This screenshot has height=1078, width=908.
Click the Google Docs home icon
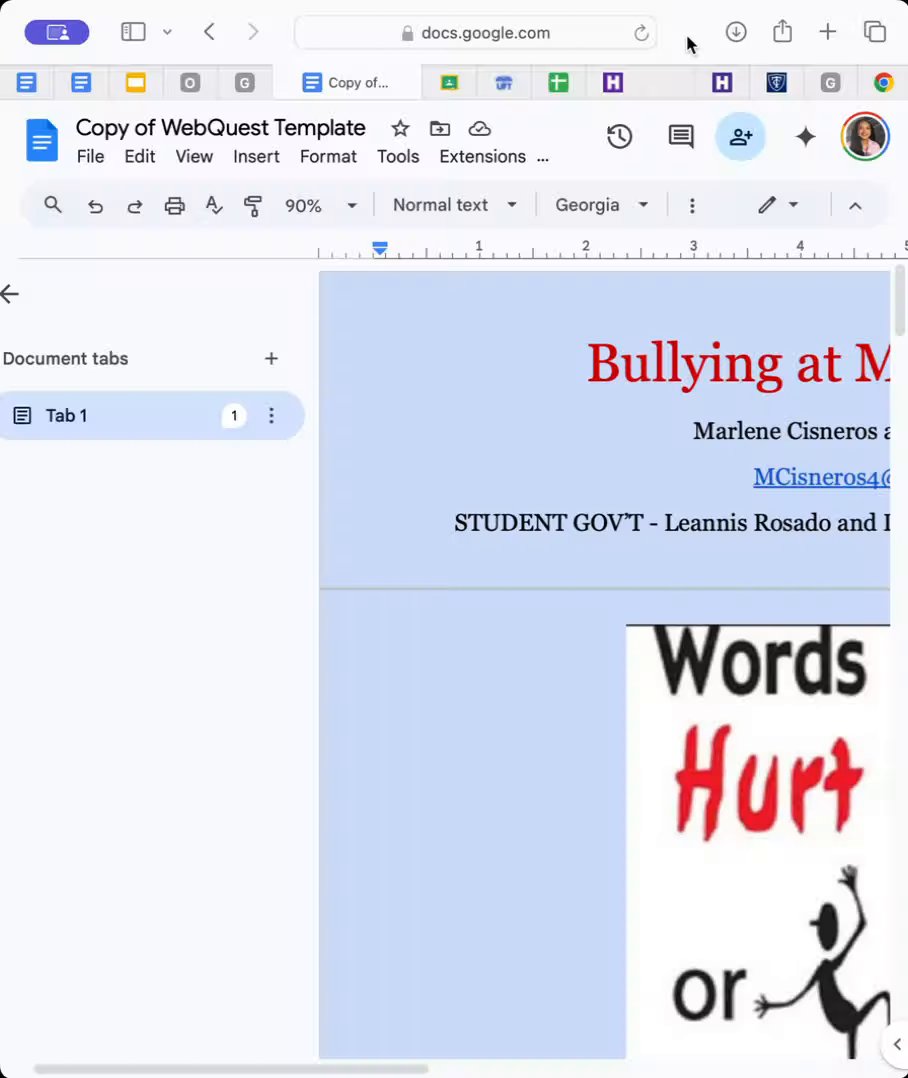(42, 140)
